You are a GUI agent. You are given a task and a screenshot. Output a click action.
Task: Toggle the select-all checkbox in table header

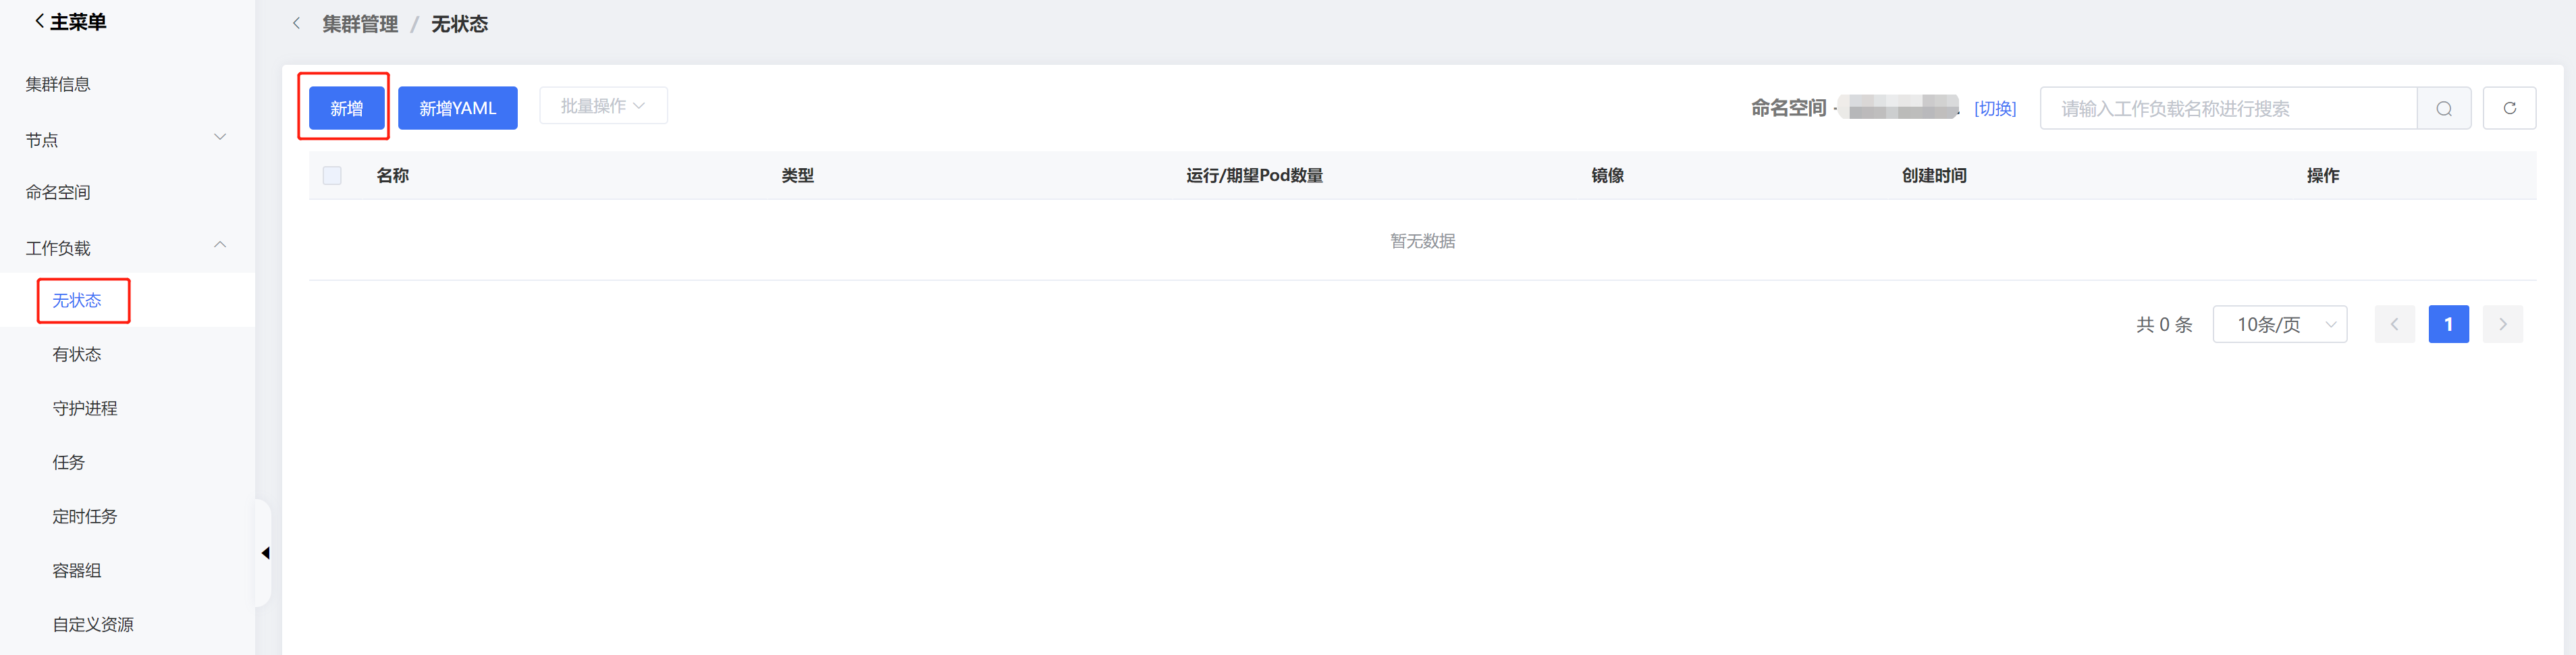pyautogui.click(x=332, y=175)
